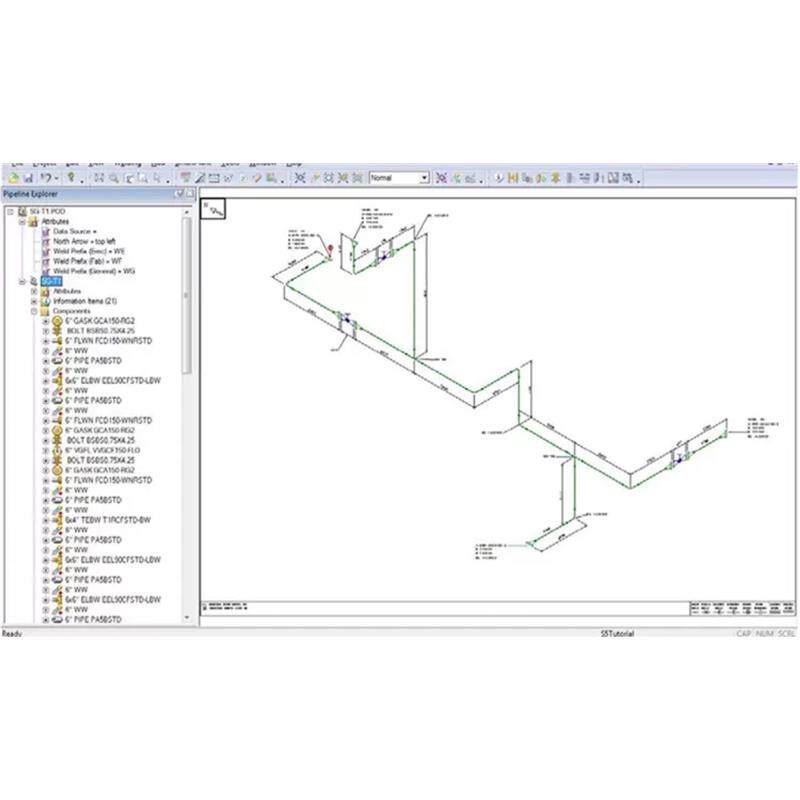Click the 6" VGFL valve tree icon
This screenshot has width=800, height=800.
pos(58,451)
